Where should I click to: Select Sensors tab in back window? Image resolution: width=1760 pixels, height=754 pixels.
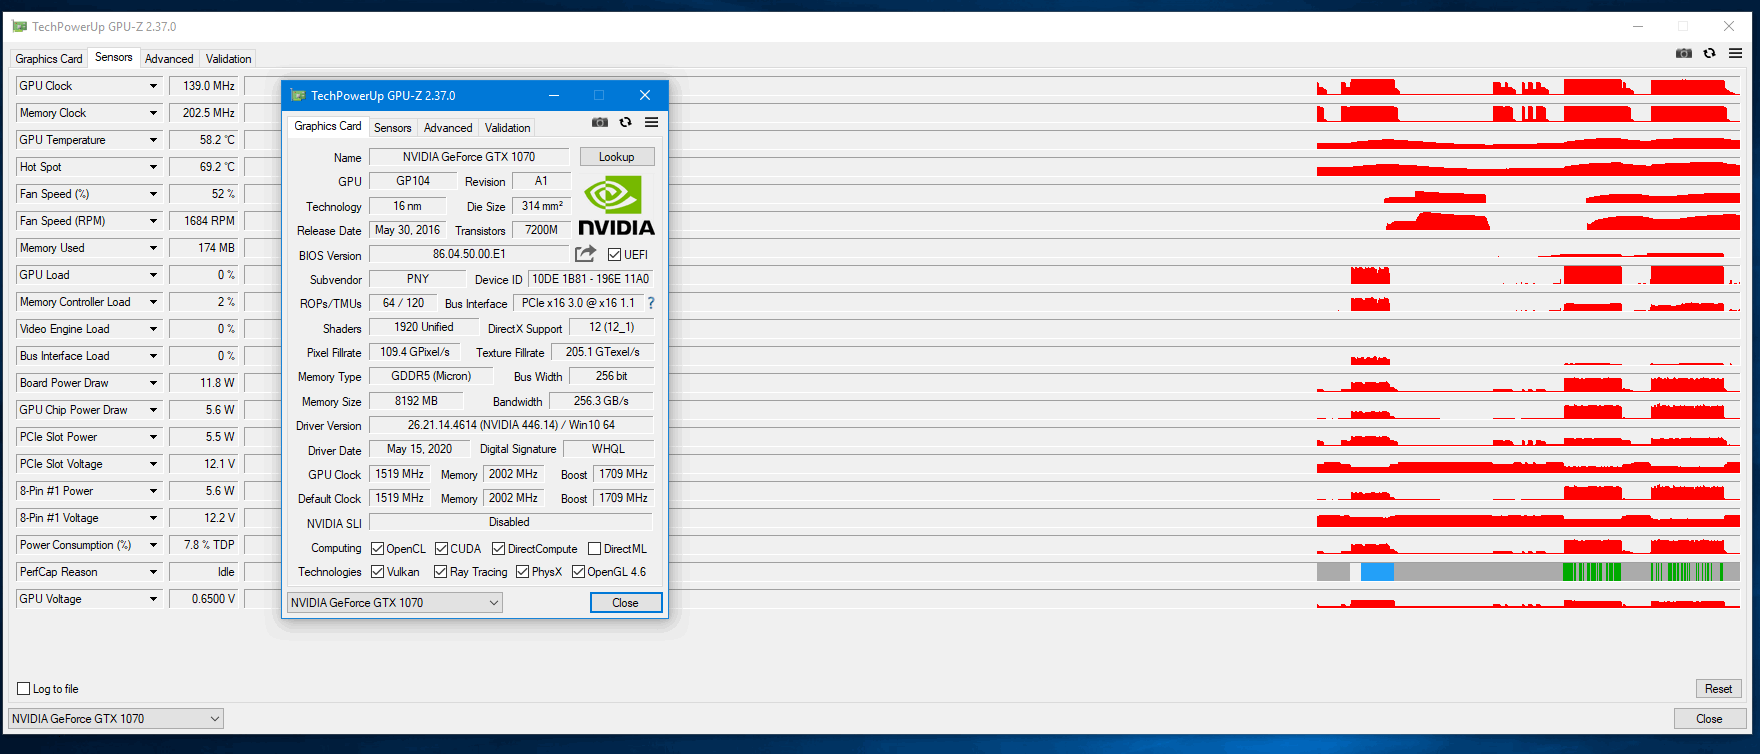[x=113, y=58]
